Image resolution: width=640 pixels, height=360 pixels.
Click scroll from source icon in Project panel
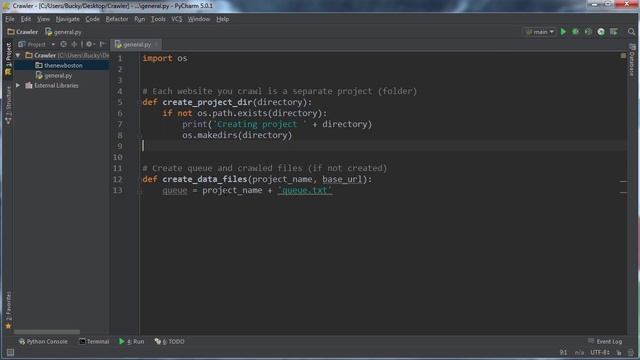coord(63,44)
